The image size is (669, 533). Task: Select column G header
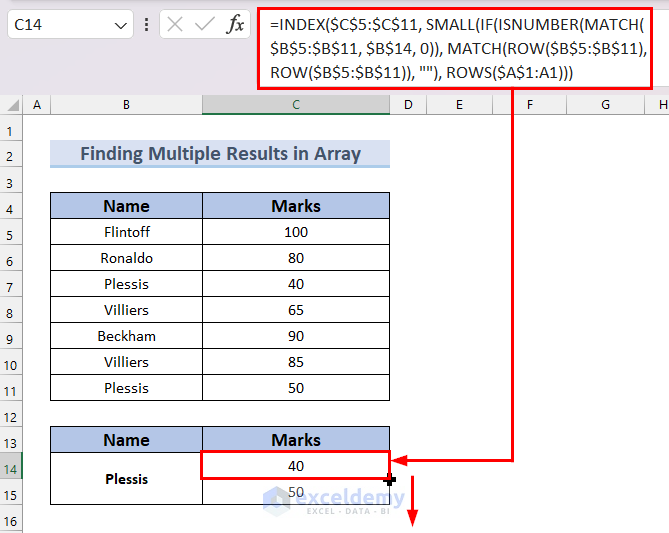tap(605, 105)
